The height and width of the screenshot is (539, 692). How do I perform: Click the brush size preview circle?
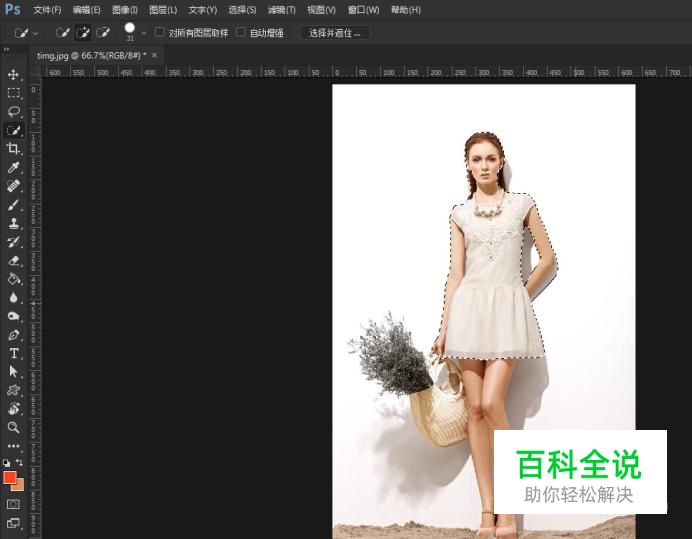tap(129, 28)
